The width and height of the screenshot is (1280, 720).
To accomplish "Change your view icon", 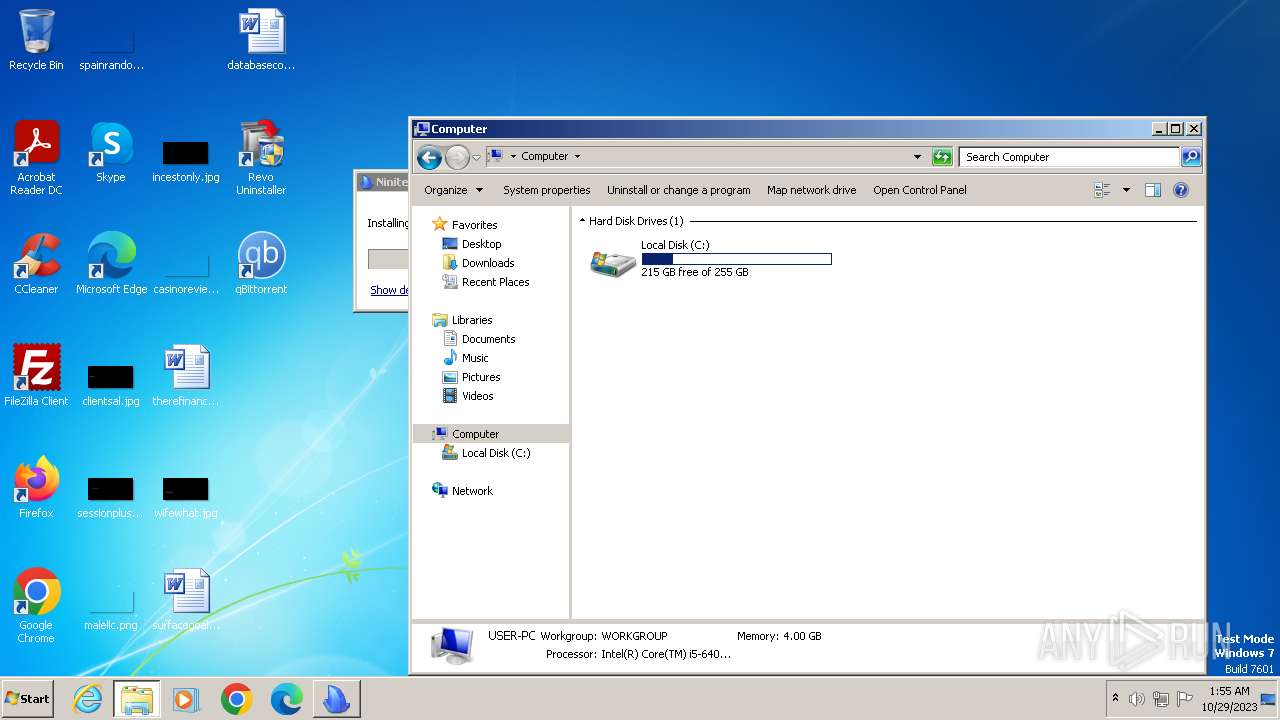I will 1103,190.
